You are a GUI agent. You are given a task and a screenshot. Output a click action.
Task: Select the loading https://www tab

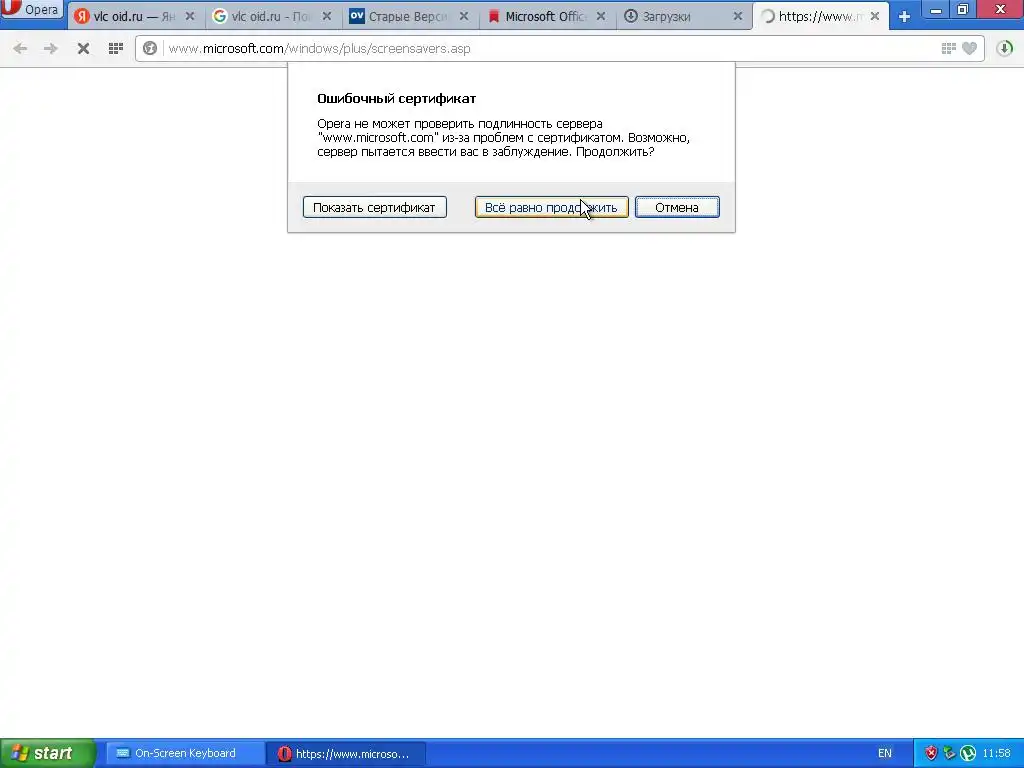pyautogui.click(x=820, y=16)
